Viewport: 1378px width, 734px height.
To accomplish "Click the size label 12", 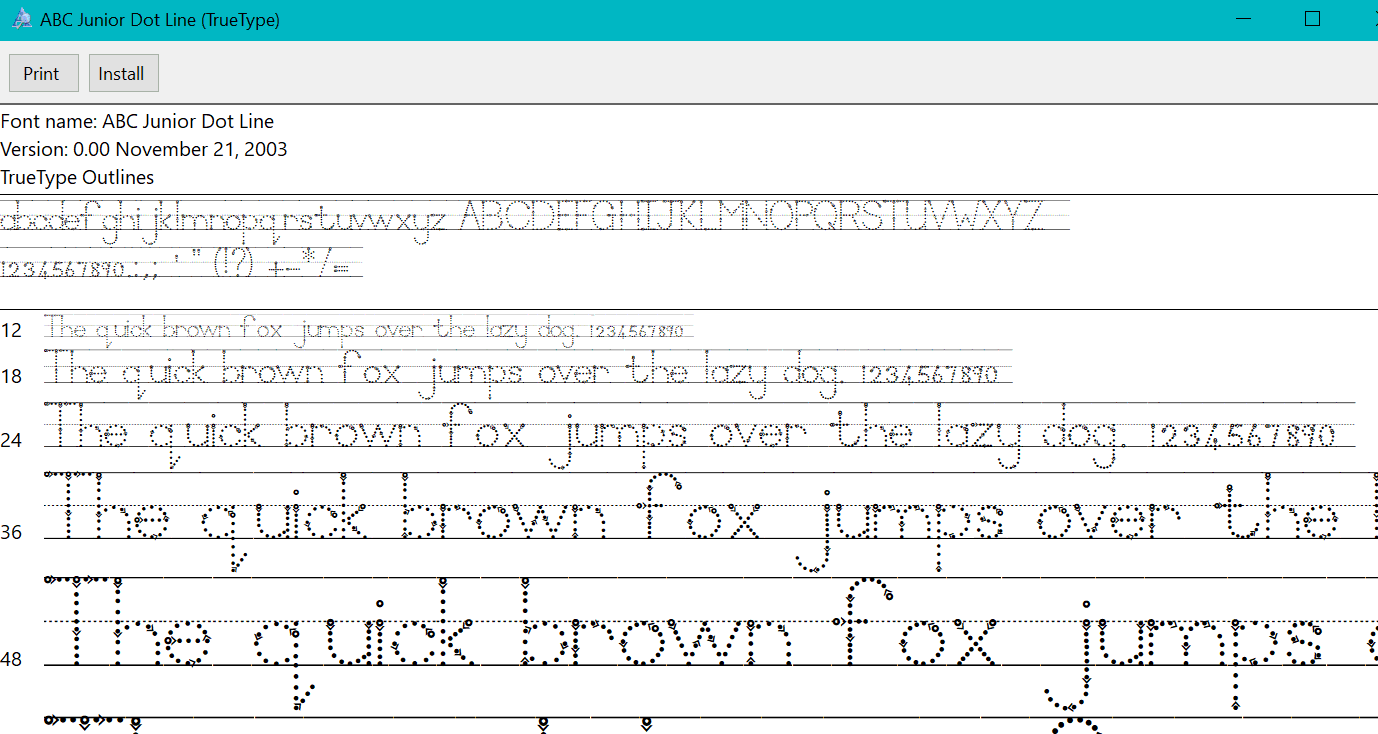I will 11,330.
